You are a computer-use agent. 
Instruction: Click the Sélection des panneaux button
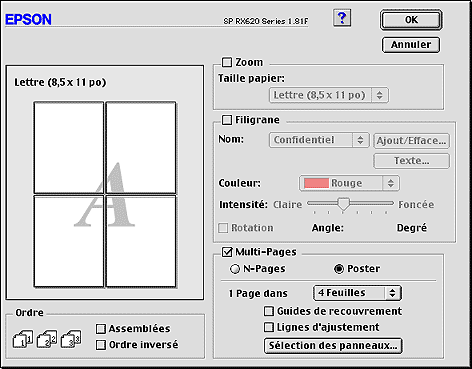[x=333, y=346]
